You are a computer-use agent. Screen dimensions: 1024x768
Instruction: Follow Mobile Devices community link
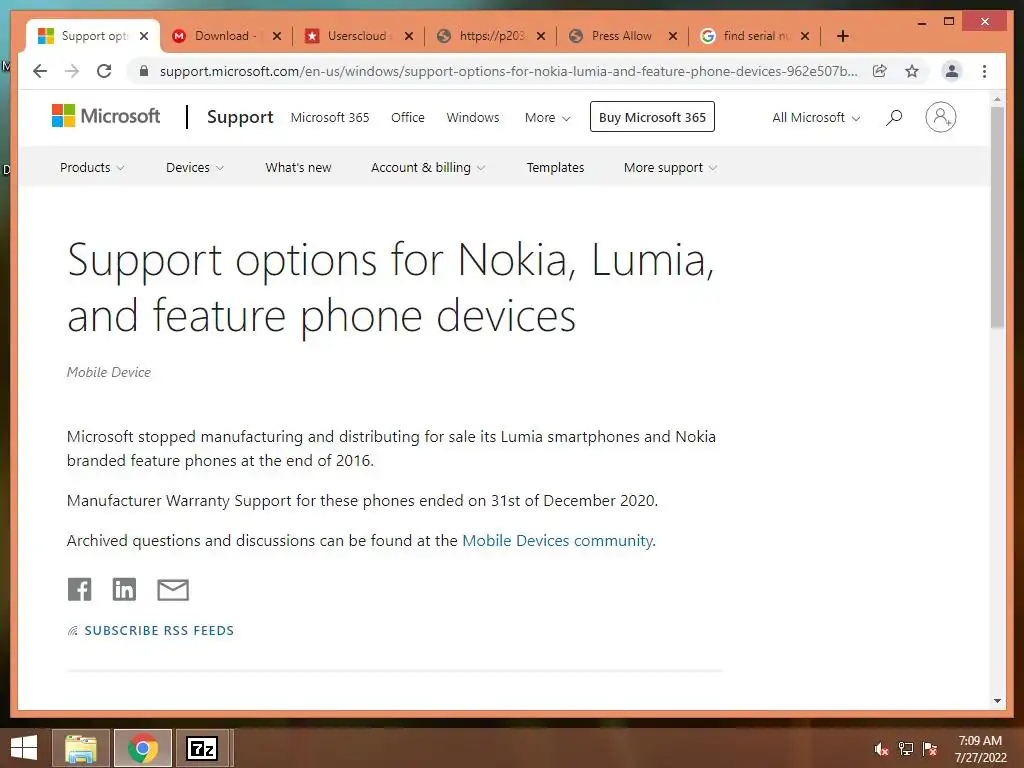pos(557,541)
